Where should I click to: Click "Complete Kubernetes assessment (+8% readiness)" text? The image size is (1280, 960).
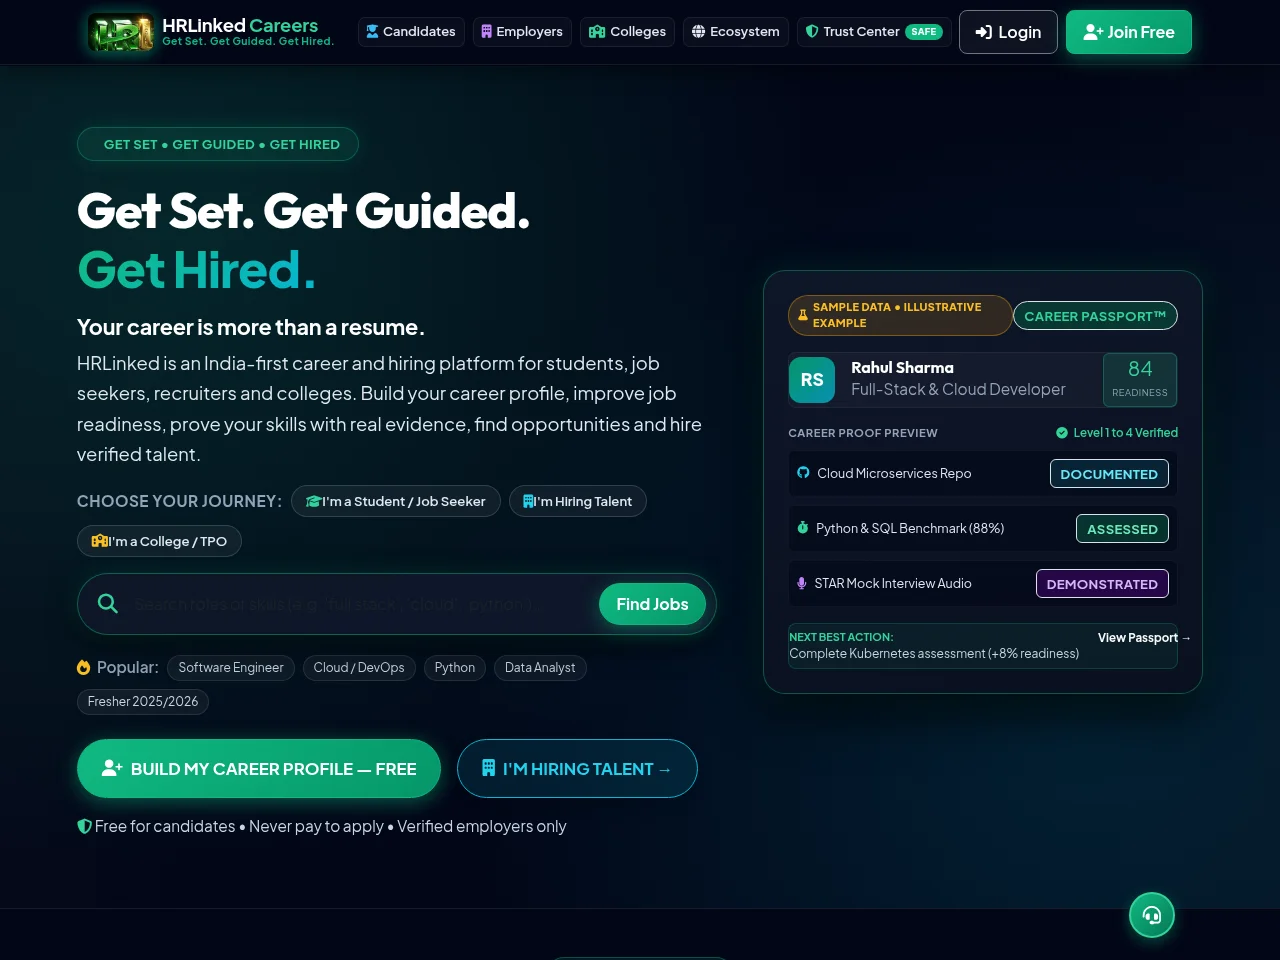tap(934, 654)
